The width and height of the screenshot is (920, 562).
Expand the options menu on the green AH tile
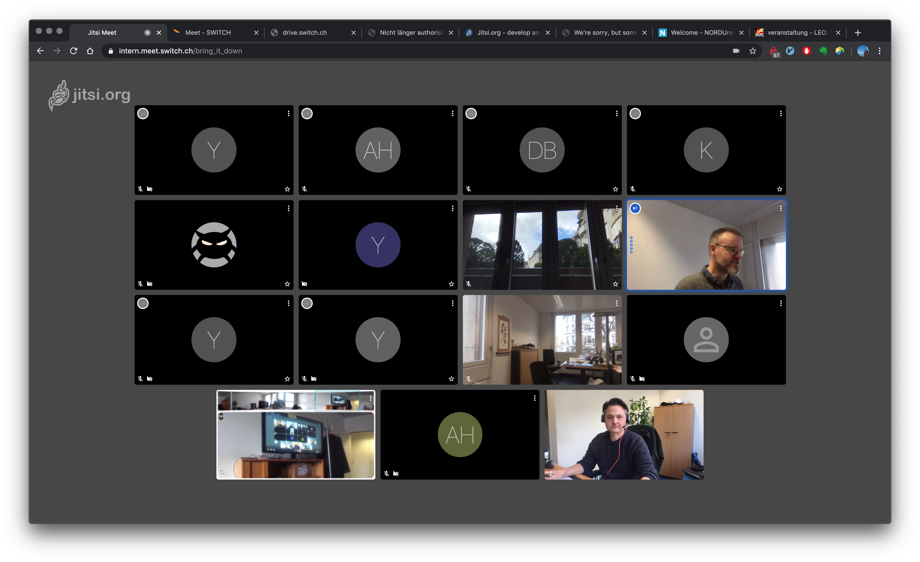coord(535,398)
